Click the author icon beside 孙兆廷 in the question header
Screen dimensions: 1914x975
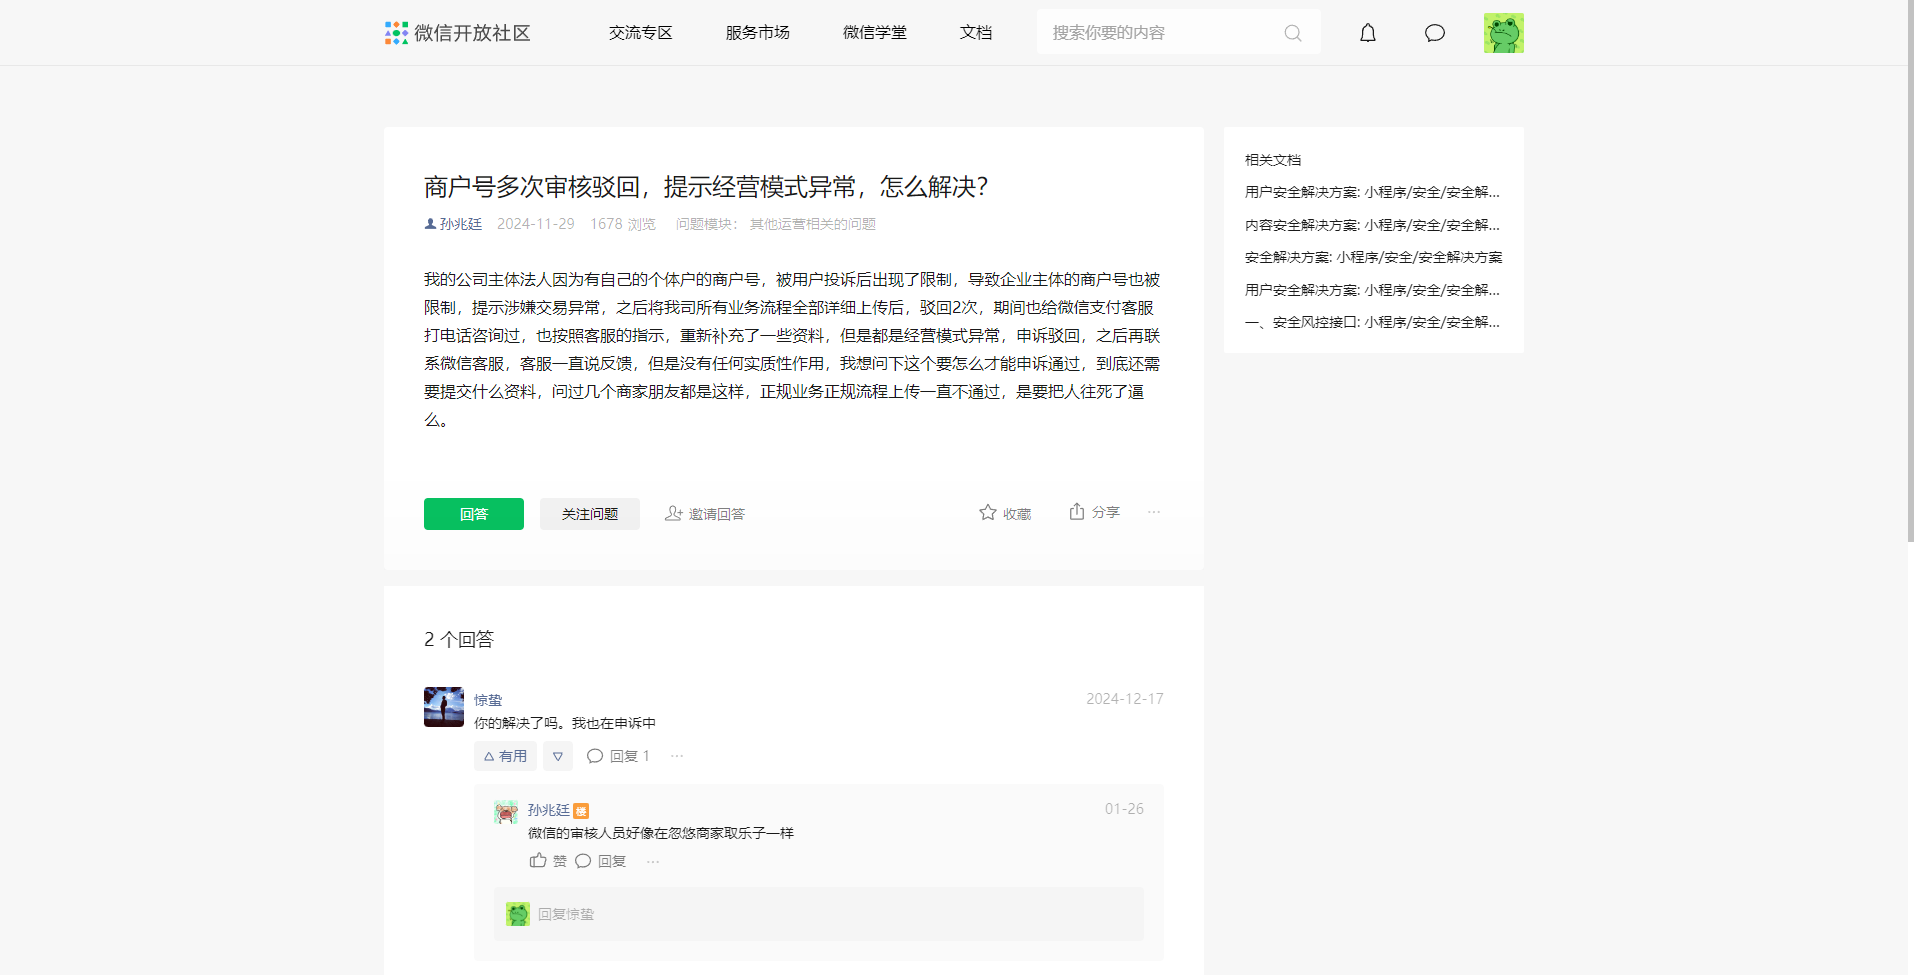(430, 224)
